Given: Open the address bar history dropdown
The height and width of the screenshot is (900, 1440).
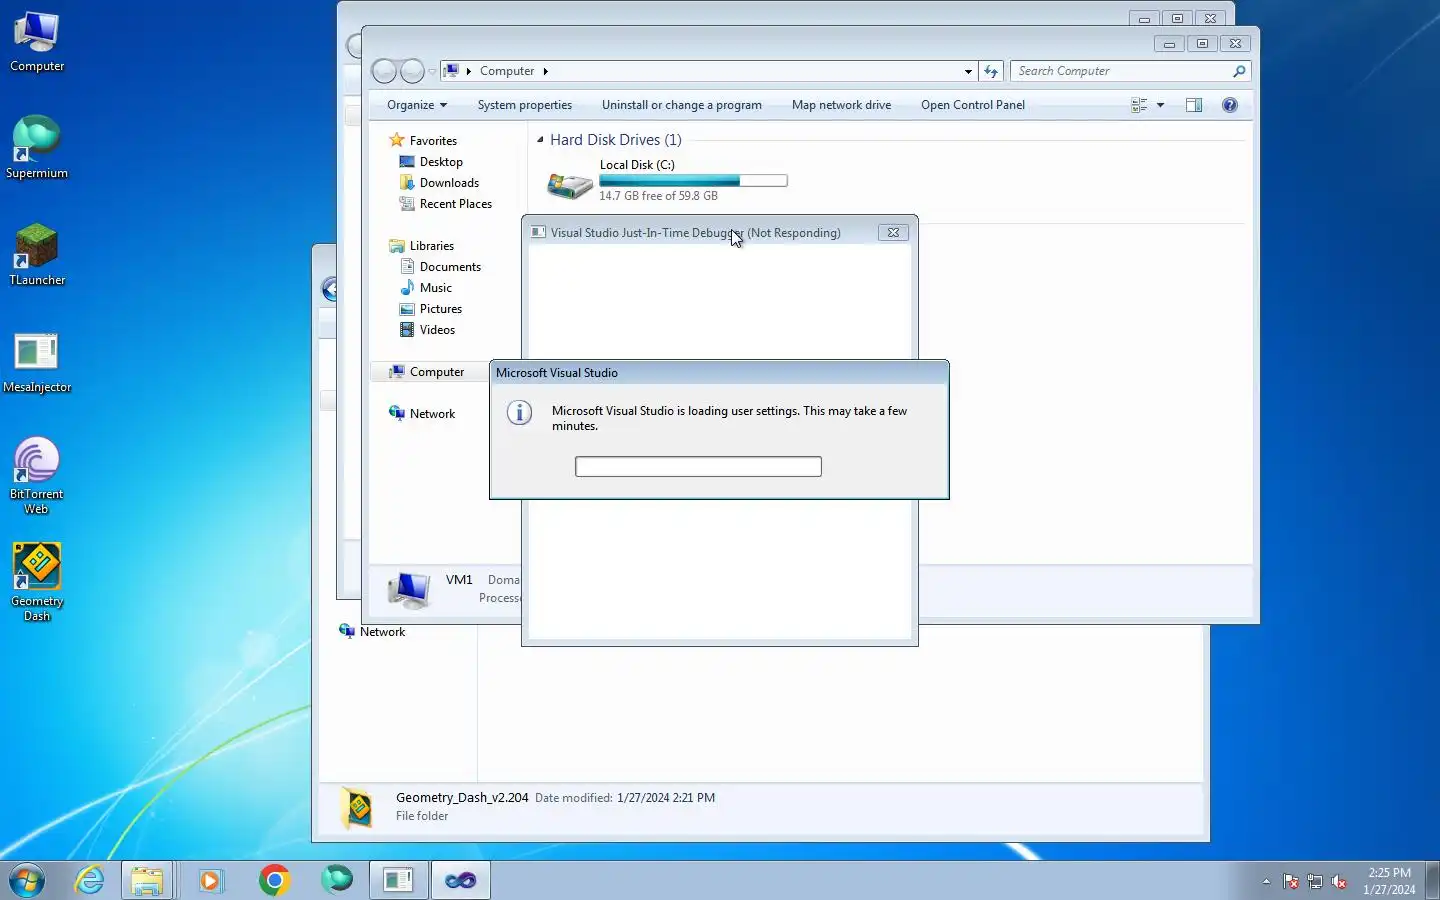Looking at the screenshot, I should pyautogui.click(x=968, y=71).
